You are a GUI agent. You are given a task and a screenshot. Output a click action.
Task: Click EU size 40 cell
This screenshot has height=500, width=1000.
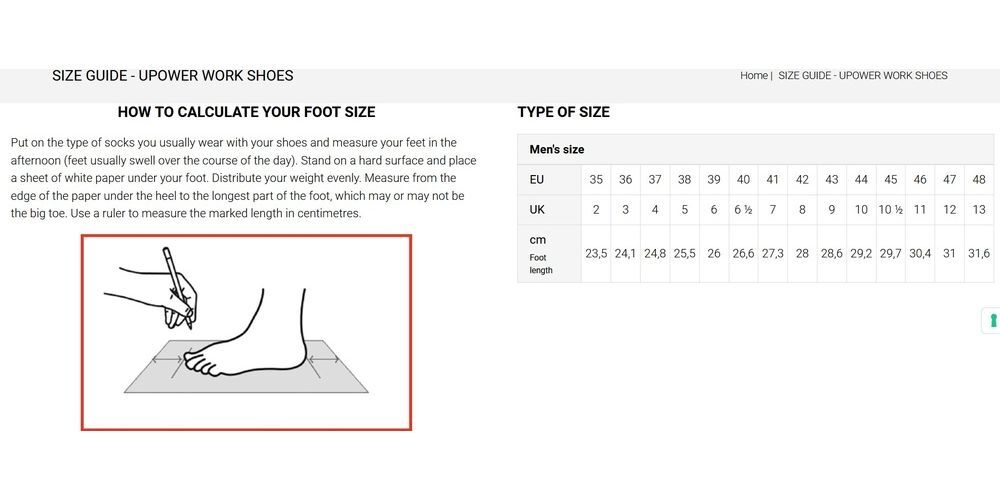(x=743, y=180)
